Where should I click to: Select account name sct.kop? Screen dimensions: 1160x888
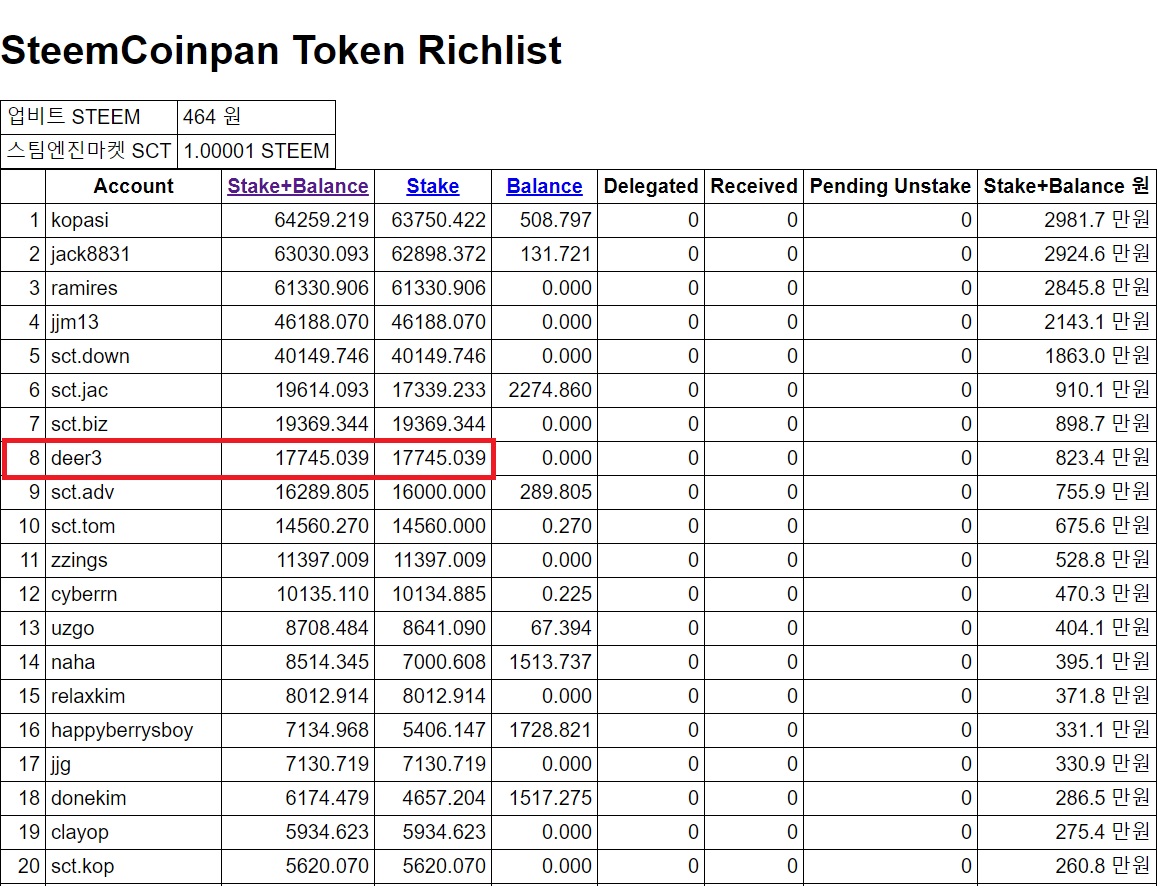pyautogui.click(x=83, y=866)
